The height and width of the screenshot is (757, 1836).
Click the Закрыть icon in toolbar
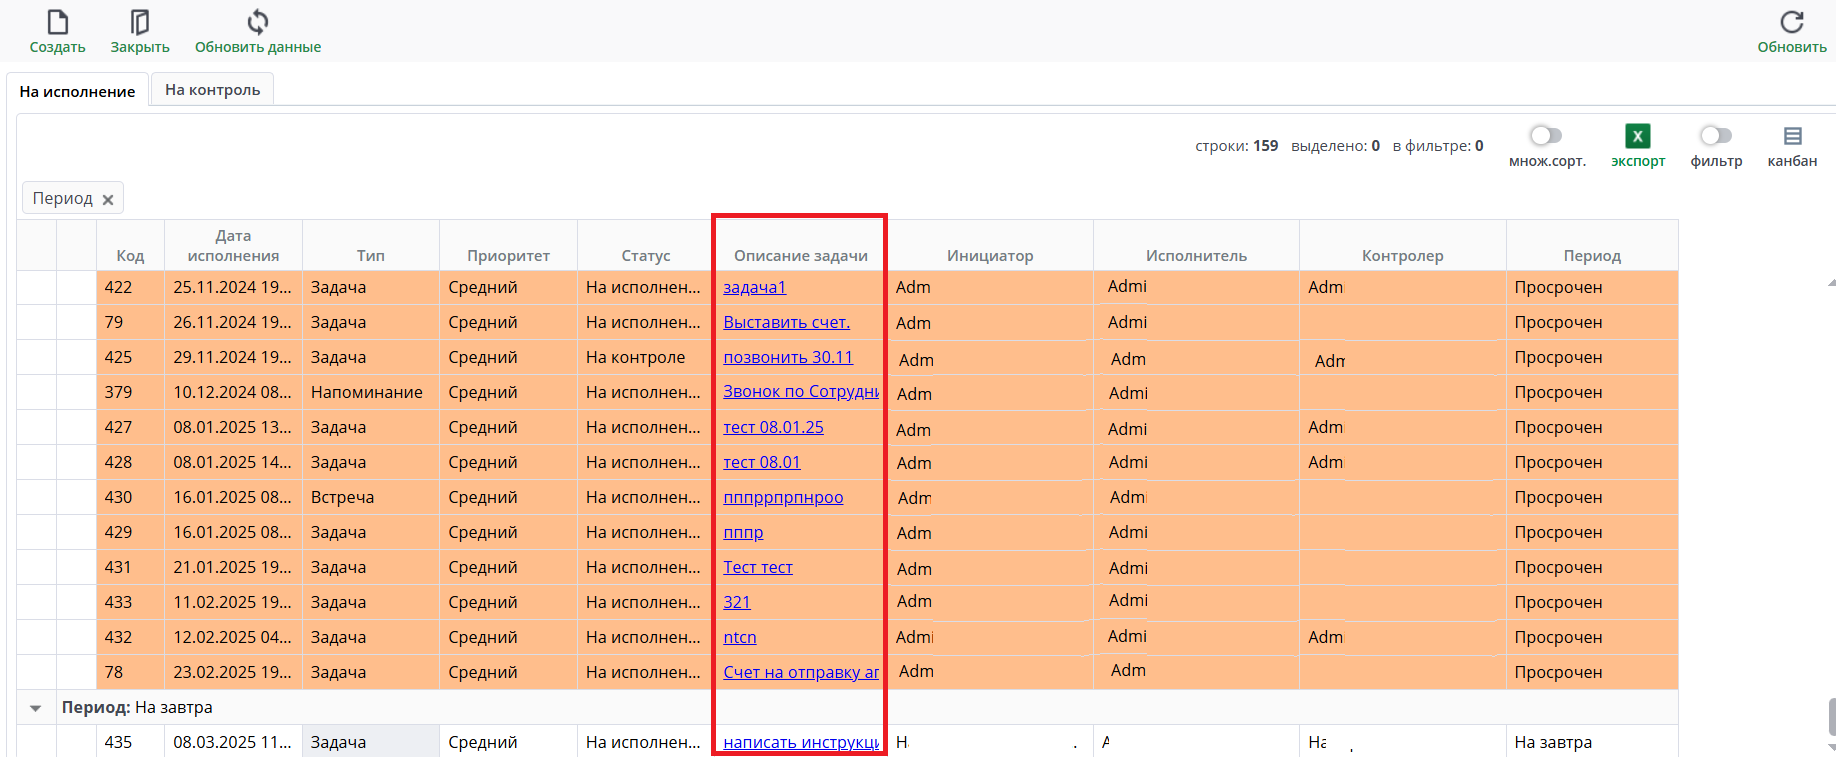click(140, 22)
